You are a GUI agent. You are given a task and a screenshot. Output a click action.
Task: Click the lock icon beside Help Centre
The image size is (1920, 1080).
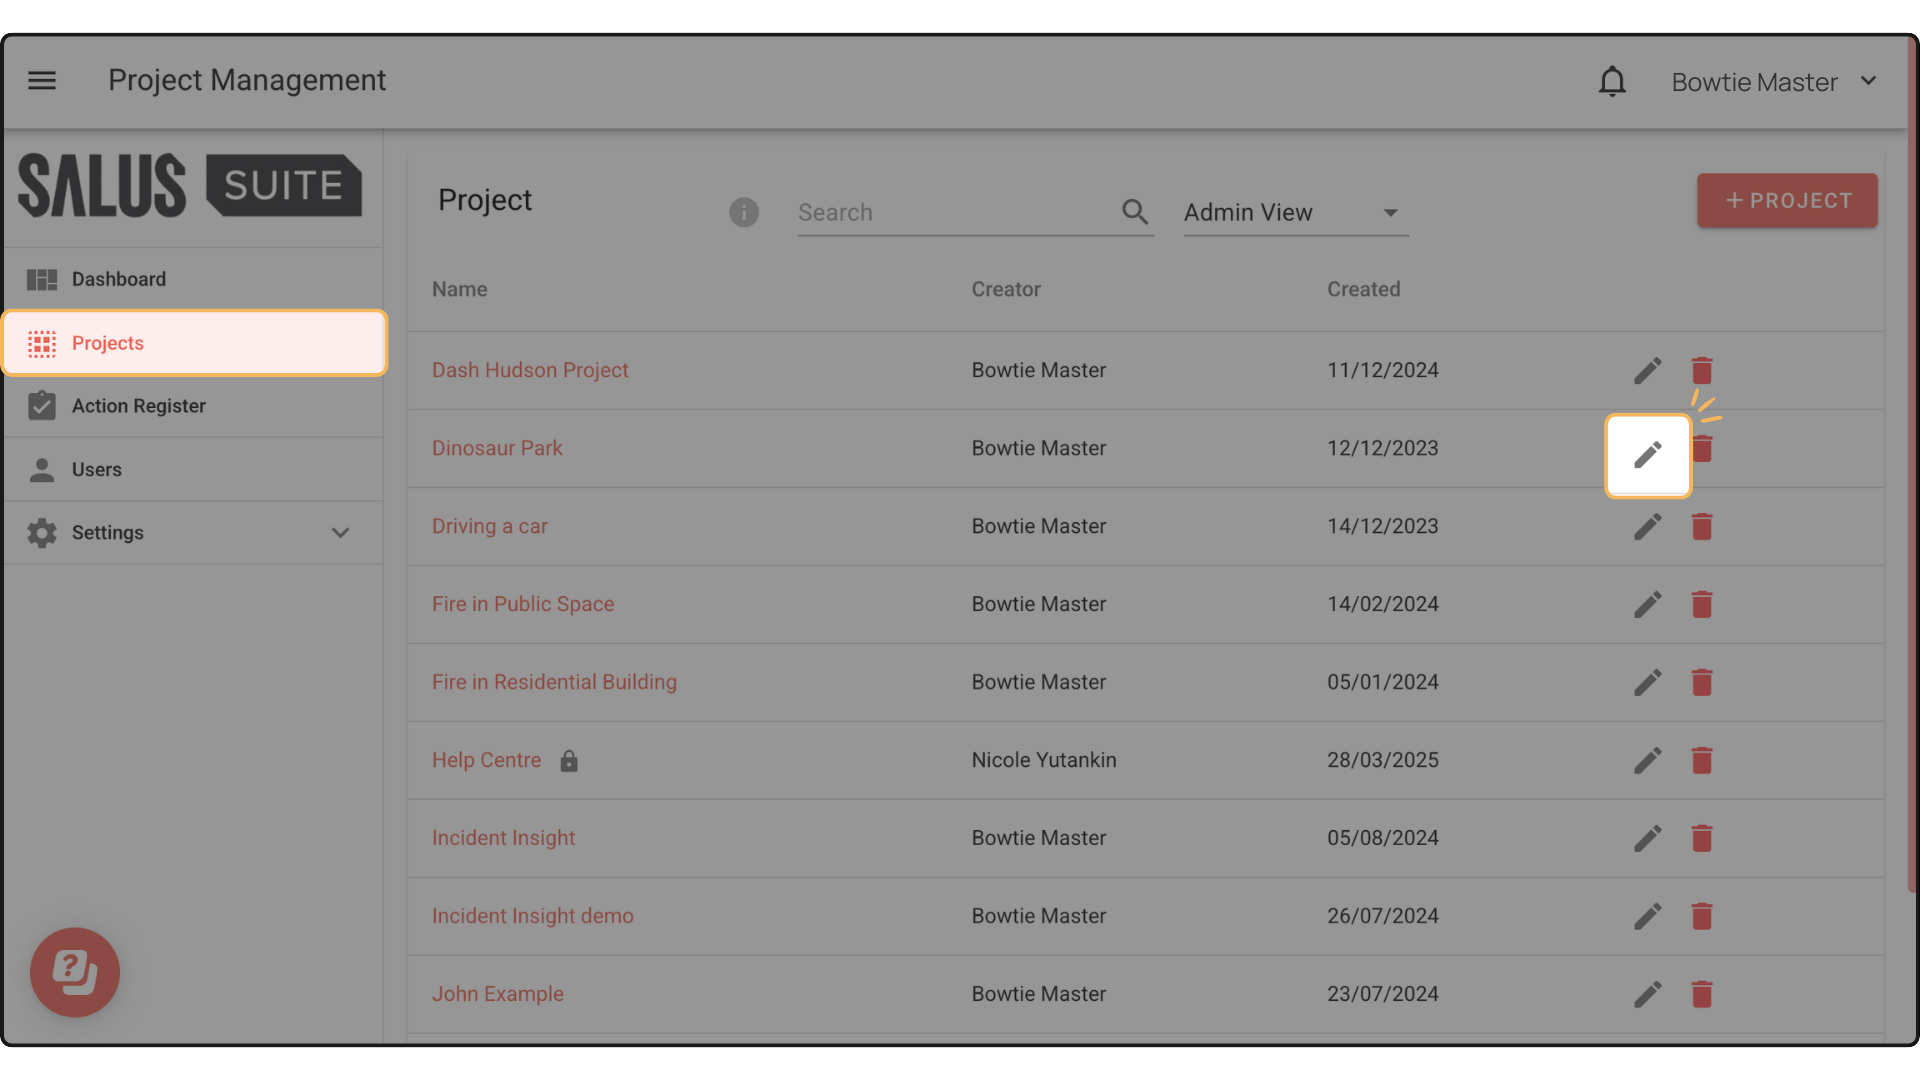pyautogui.click(x=569, y=761)
